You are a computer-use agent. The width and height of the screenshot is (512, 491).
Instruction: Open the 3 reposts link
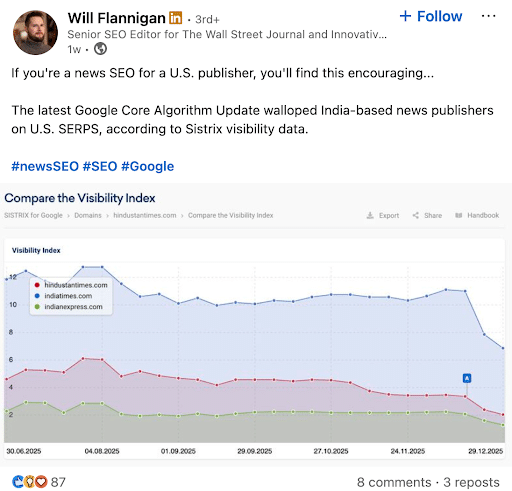(471, 482)
